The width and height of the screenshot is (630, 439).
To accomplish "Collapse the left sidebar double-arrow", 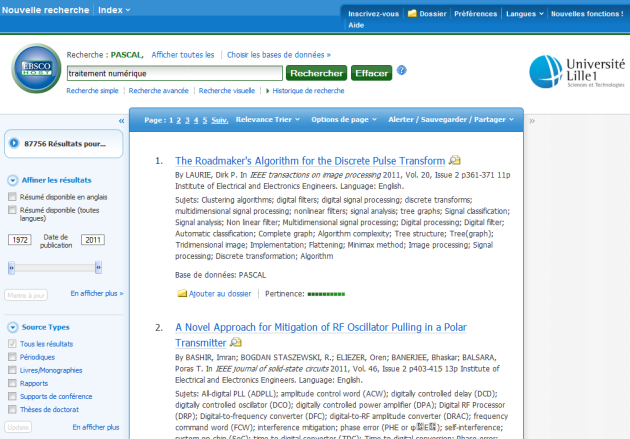I will click(x=121, y=120).
